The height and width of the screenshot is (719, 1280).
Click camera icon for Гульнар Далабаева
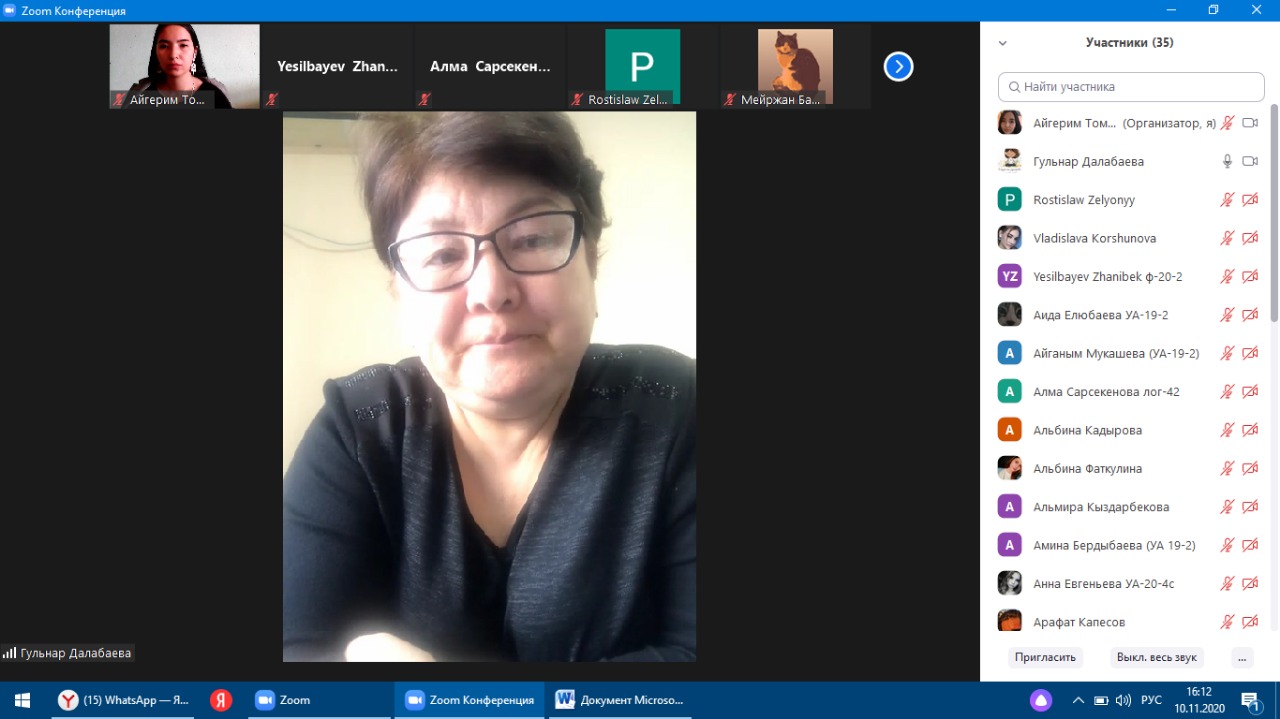[1249, 161]
